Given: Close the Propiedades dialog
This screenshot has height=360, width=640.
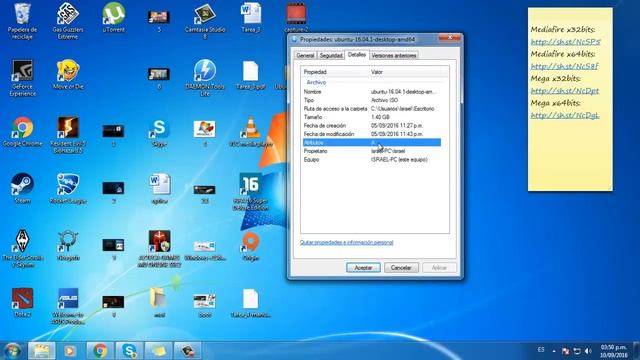Looking at the screenshot, I should click(450, 38).
